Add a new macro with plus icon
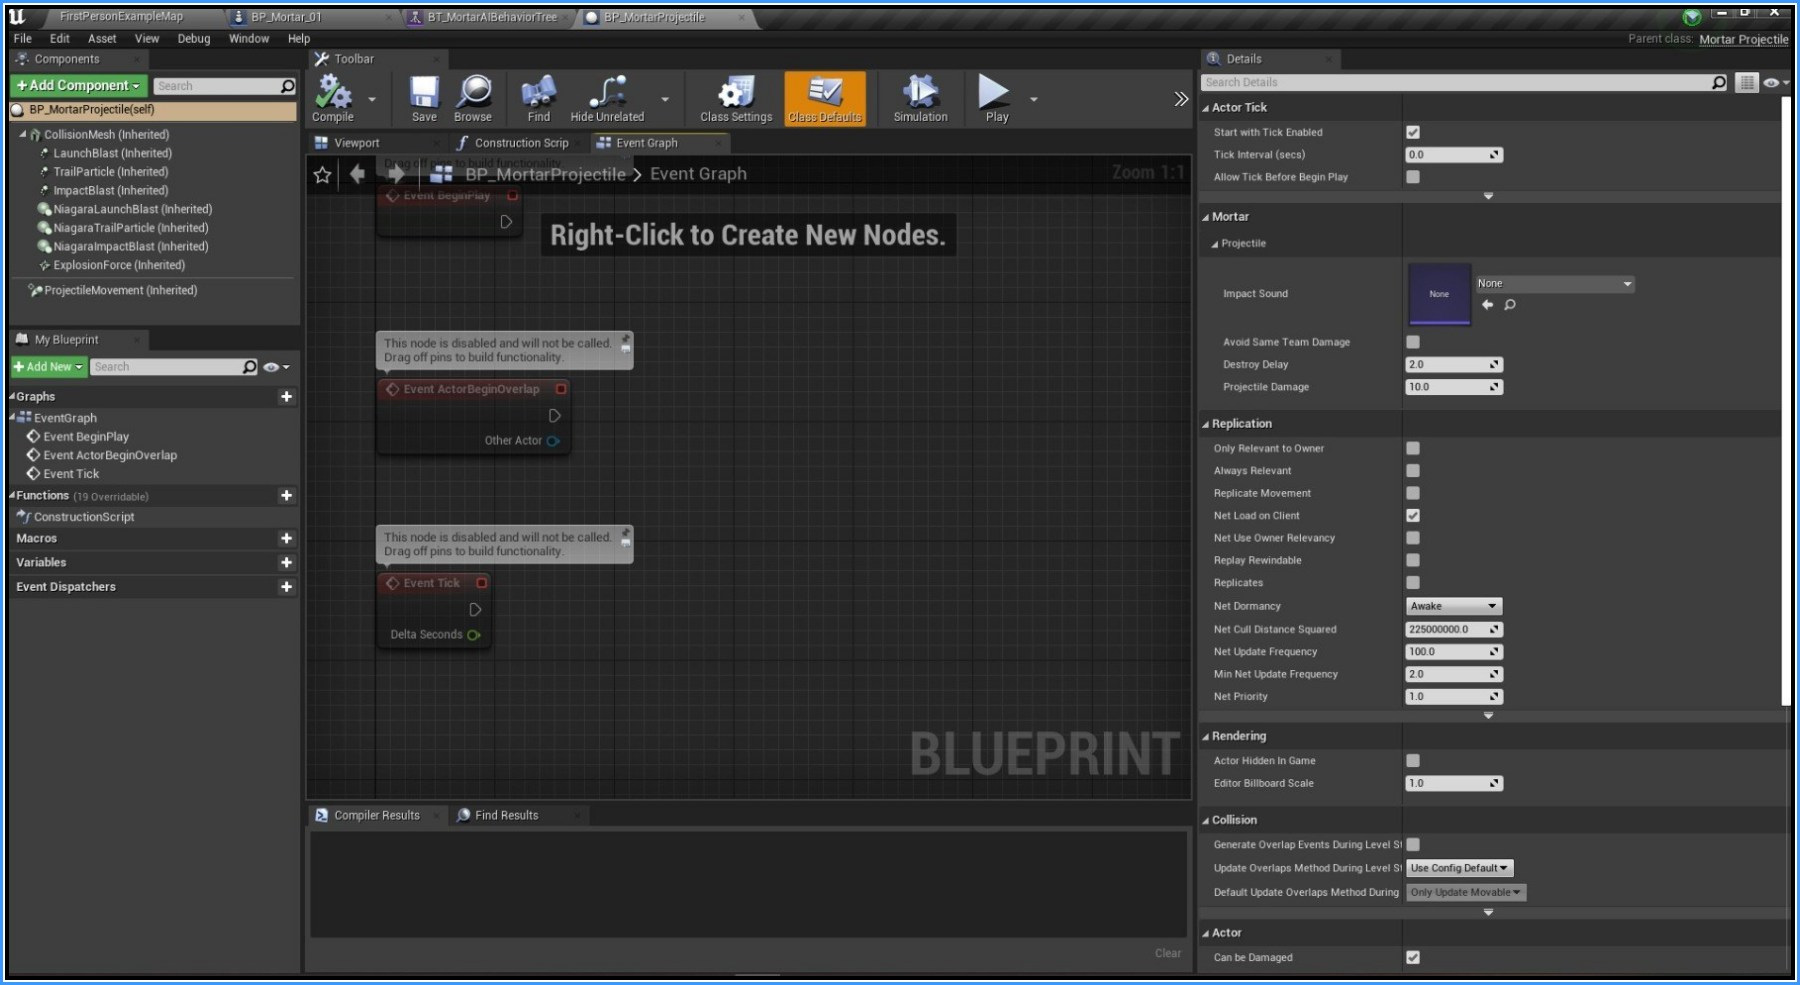This screenshot has width=1800, height=985. (x=286, y=538)
